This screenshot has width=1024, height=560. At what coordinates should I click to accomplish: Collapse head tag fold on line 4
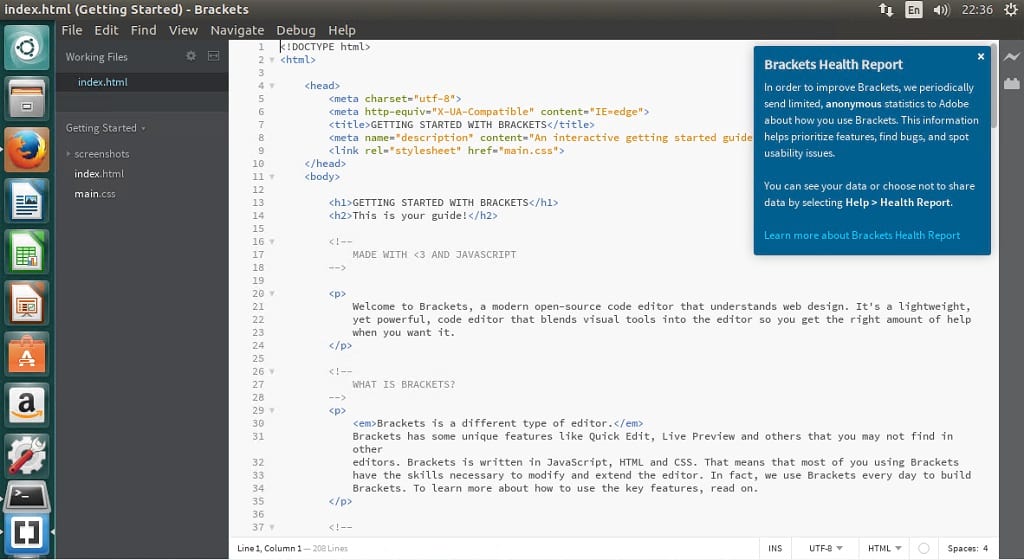point(272,86)
